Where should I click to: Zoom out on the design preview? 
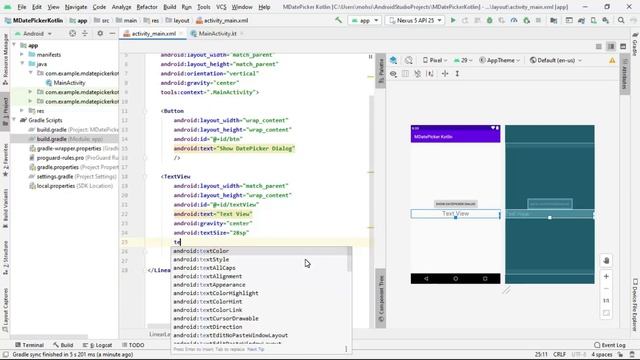[606, 289]
